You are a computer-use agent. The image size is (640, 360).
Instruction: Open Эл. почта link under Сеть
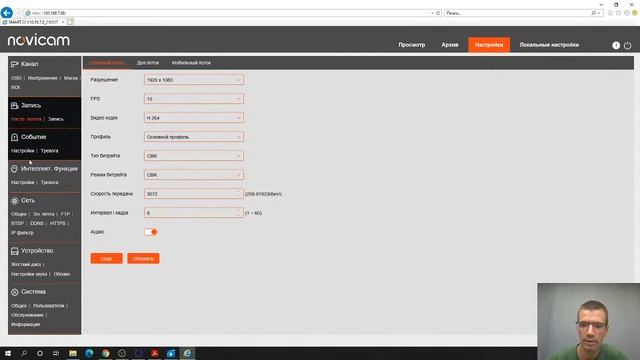[x=44, y=214]
